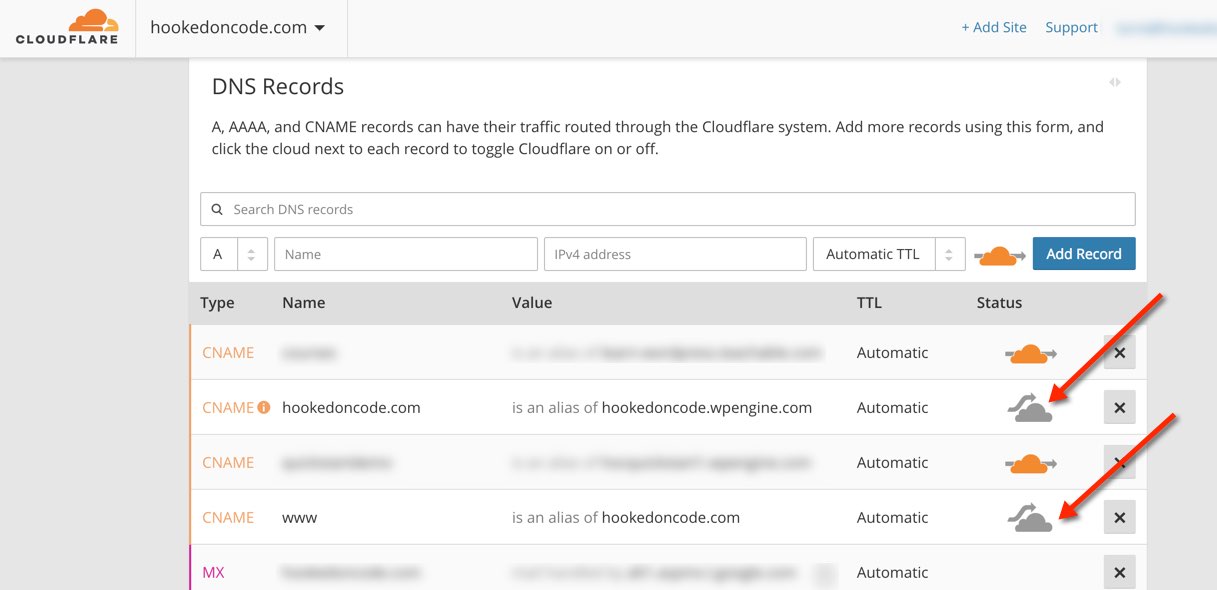Open the hookedoncode.com site selector dropdown
The width and height of the screenshot is (1217, 590).
[x=238, y=28]
